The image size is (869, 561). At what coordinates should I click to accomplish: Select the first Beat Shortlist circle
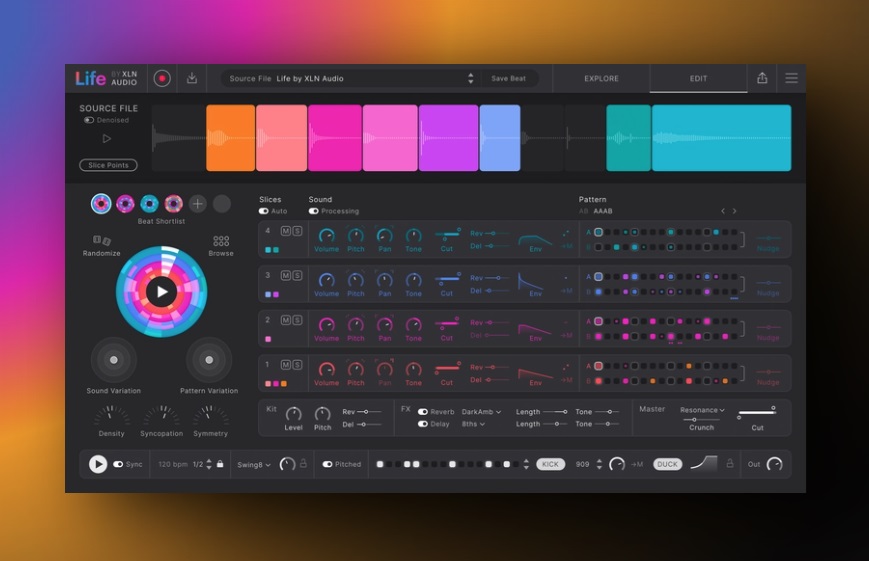(101, 204)
